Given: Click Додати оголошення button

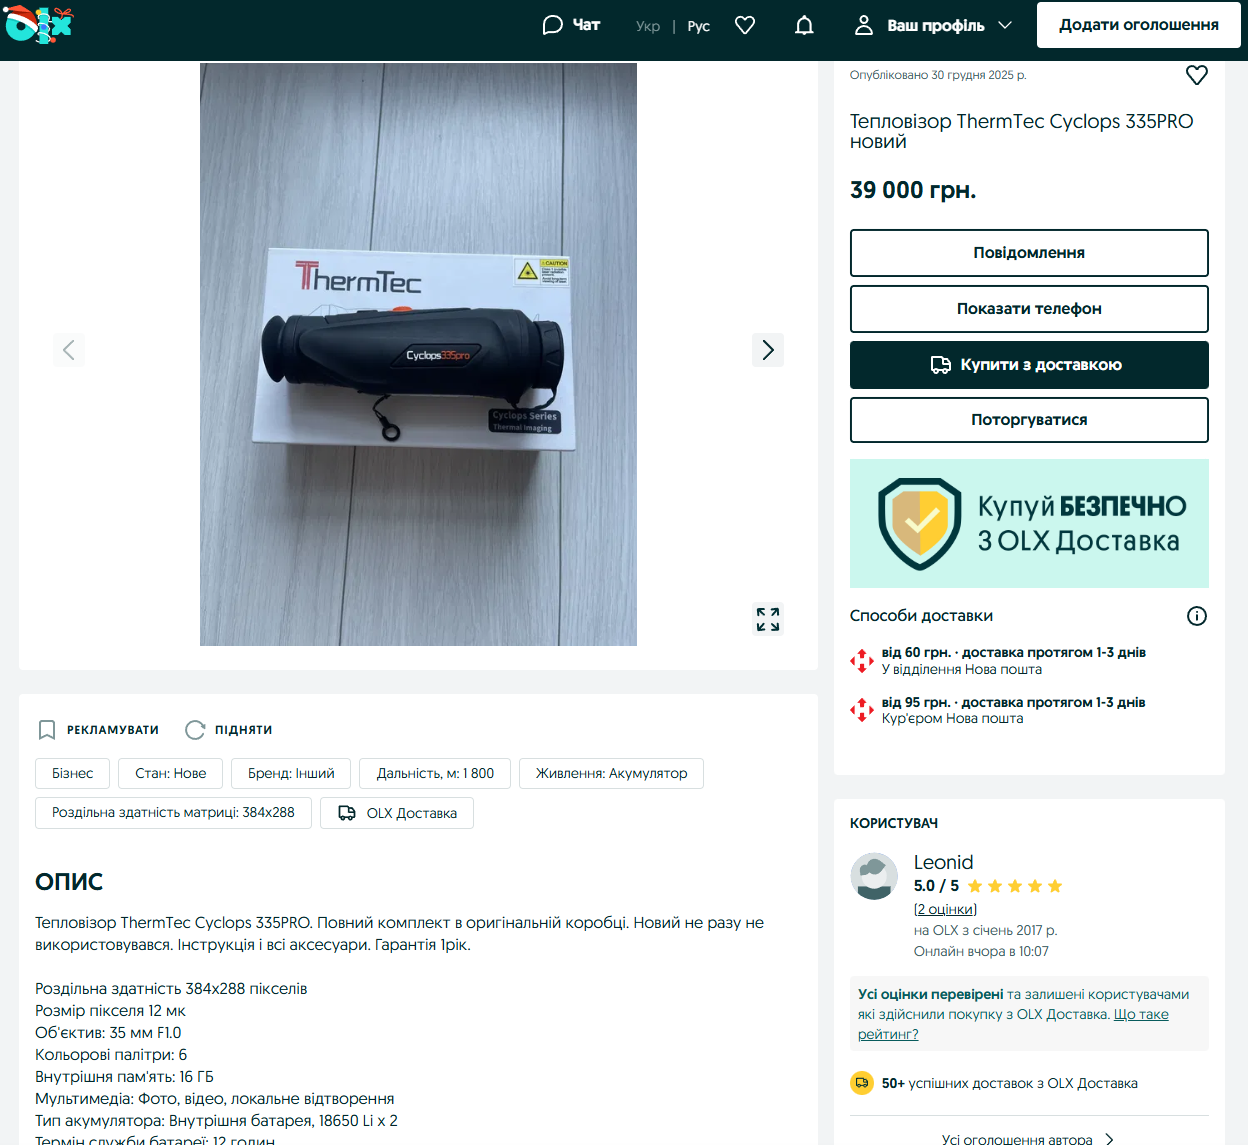Looking at the screenshot, I should 1139,25.
